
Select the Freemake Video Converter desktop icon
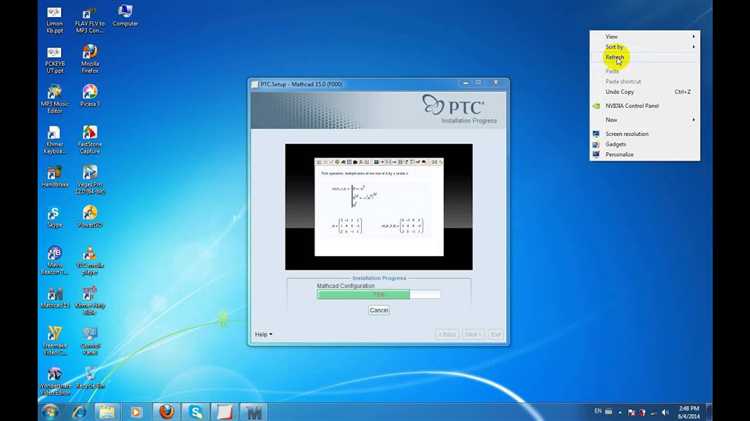coord(55,341)
